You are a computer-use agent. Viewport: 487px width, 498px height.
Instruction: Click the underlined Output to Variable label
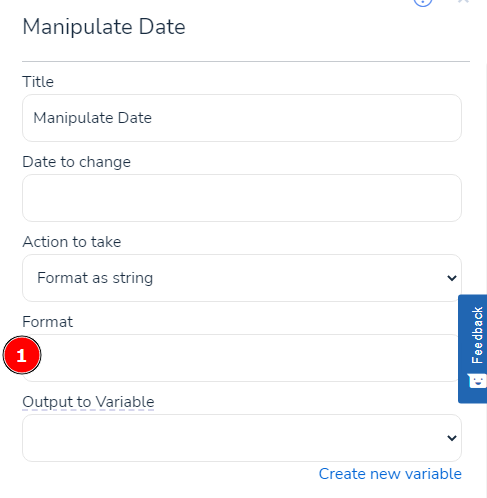coord(88,402)
